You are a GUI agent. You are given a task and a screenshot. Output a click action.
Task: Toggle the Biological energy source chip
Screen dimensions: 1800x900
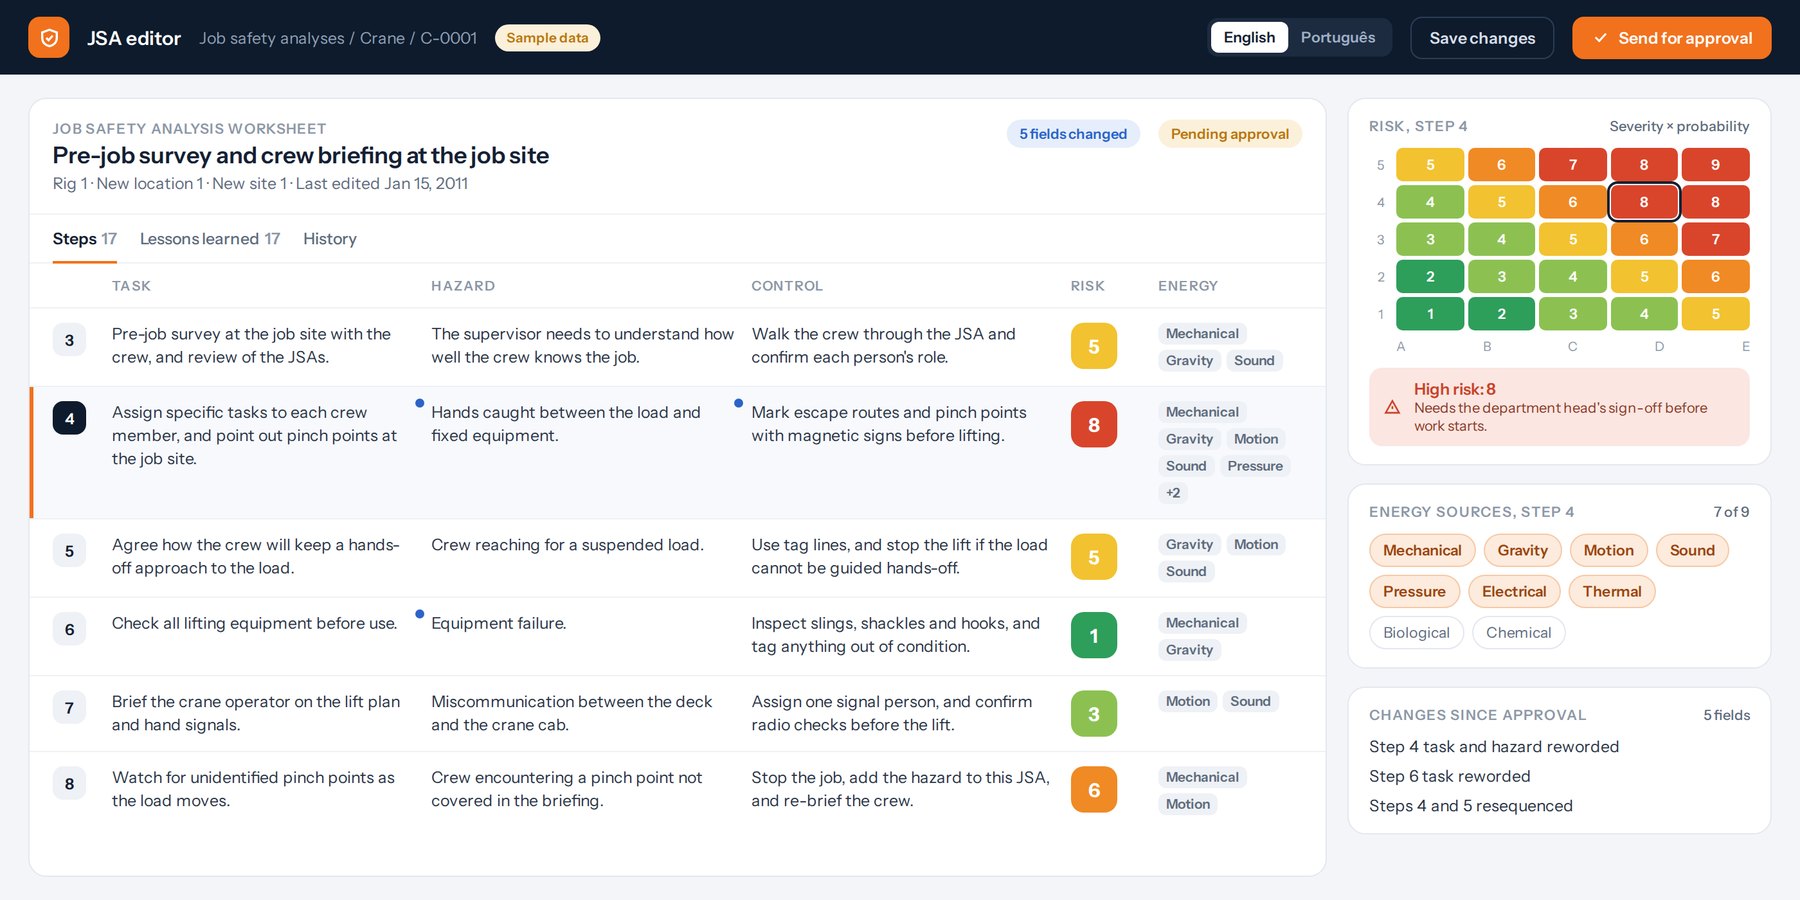tap(1416, 632)
